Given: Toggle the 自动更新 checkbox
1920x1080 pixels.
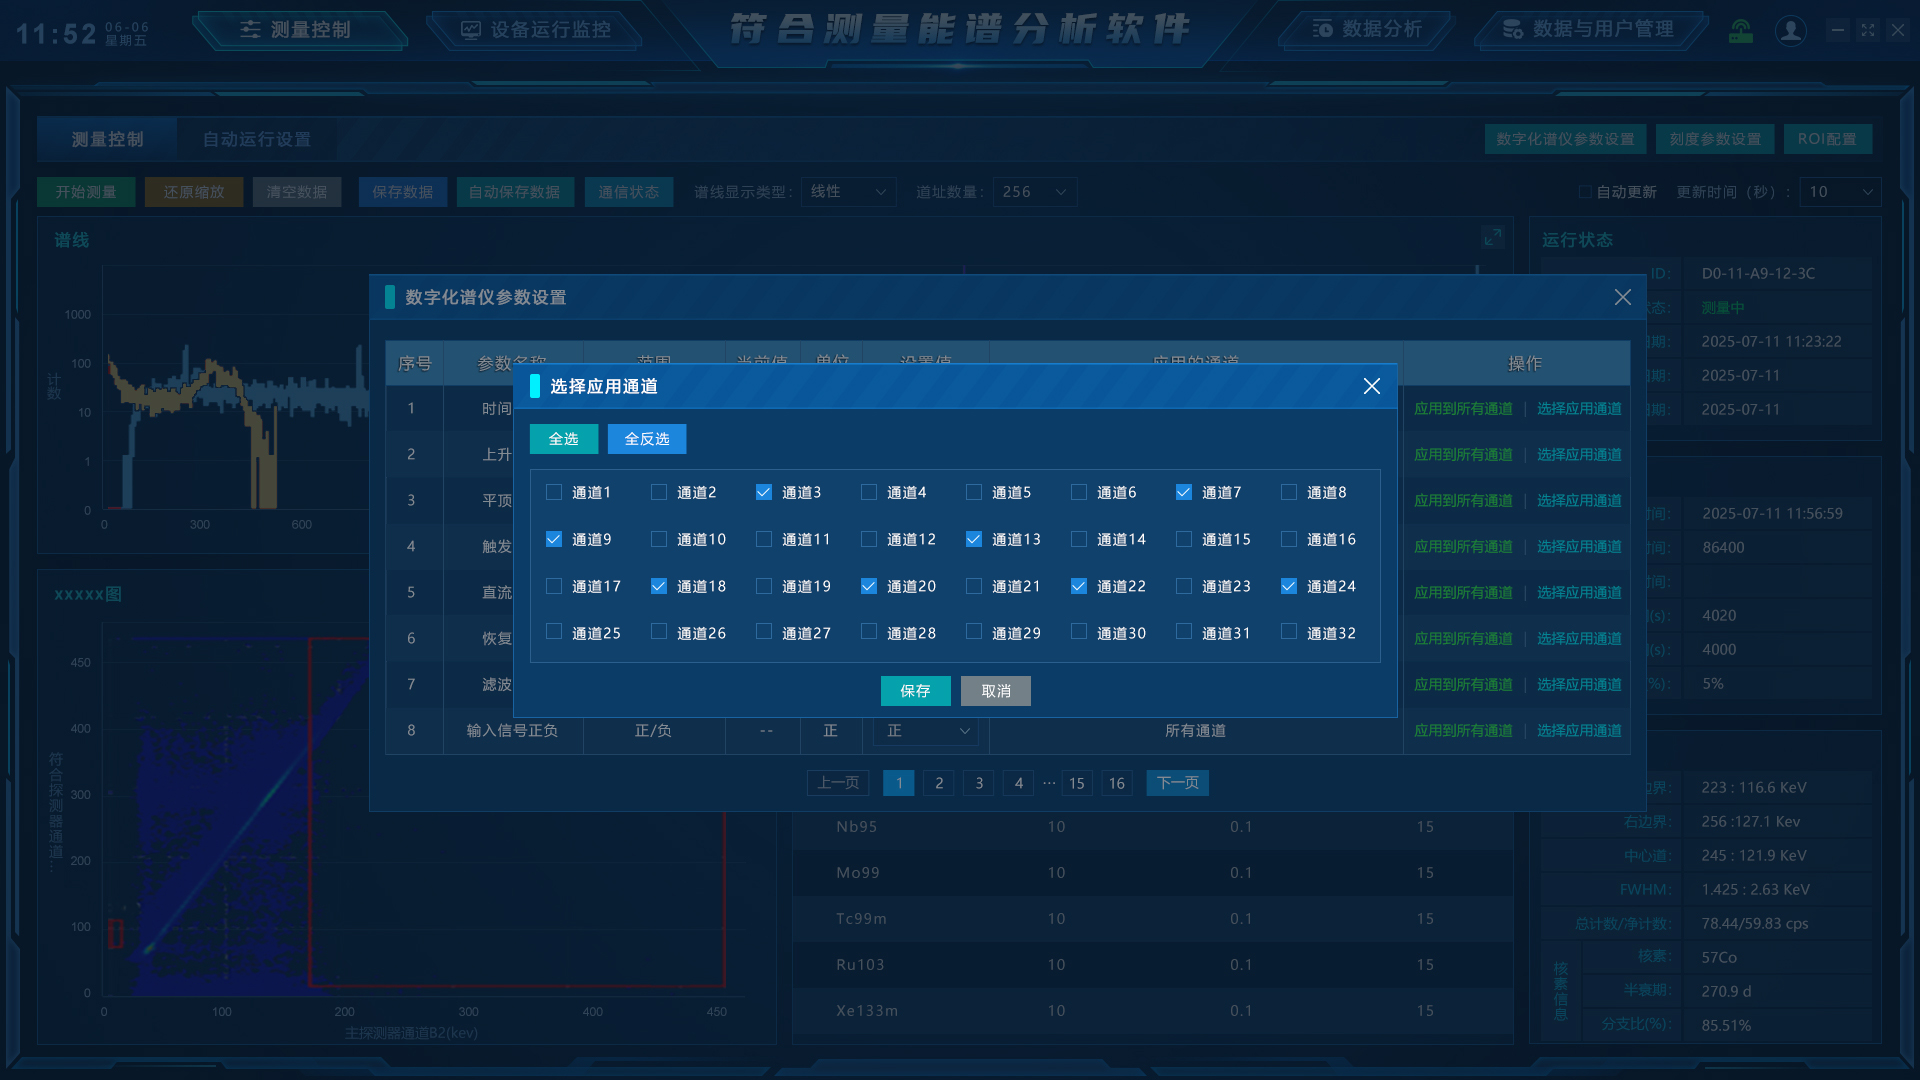Looking at the screenshot, I should (x=1584, y=192).
